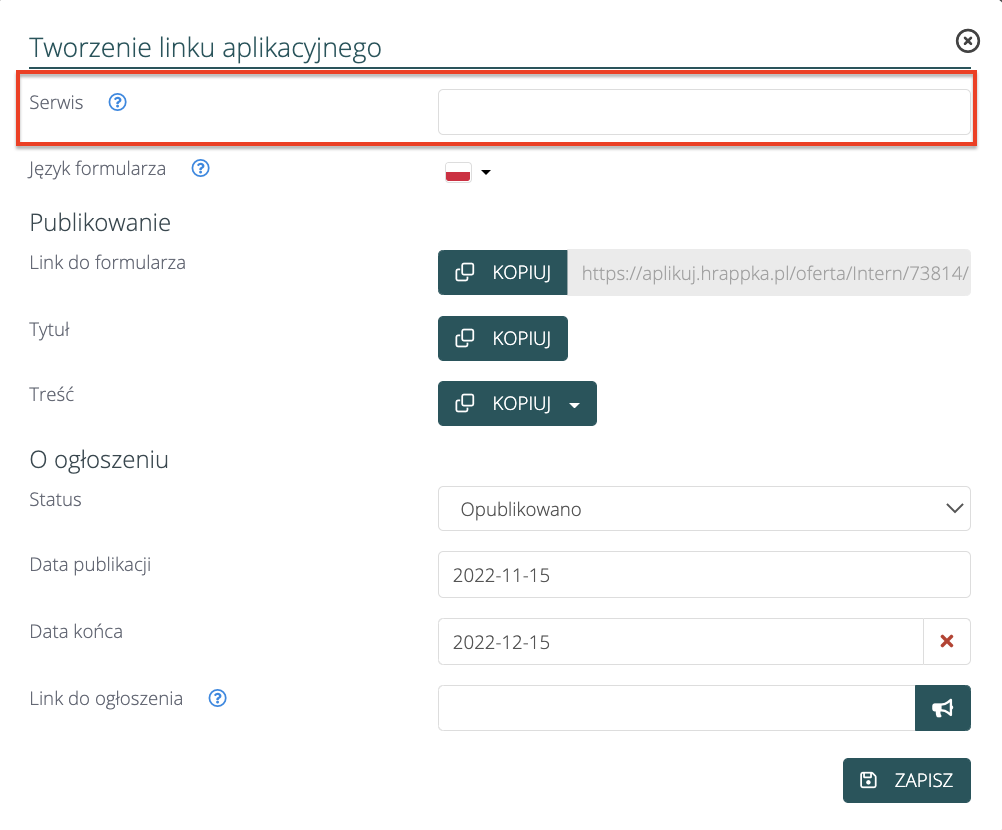Save the form with ZAPISZ
This screenshot has height=830, width=1002.
[906, 780]
